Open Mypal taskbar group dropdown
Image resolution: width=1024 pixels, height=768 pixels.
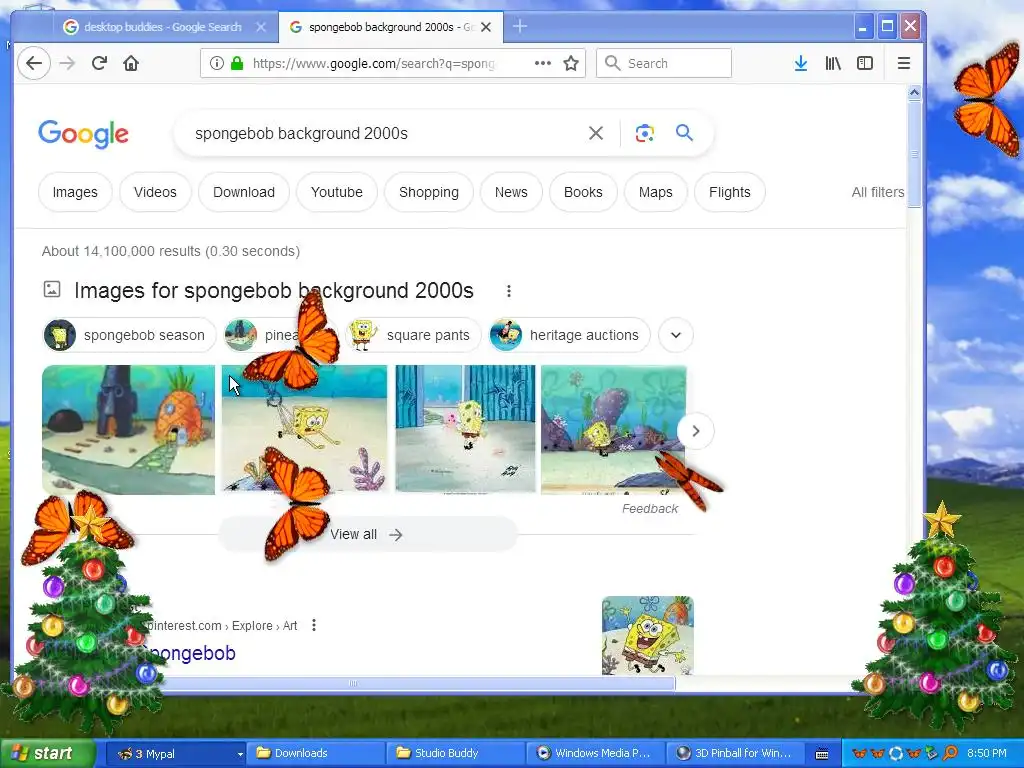click(240, 754)
